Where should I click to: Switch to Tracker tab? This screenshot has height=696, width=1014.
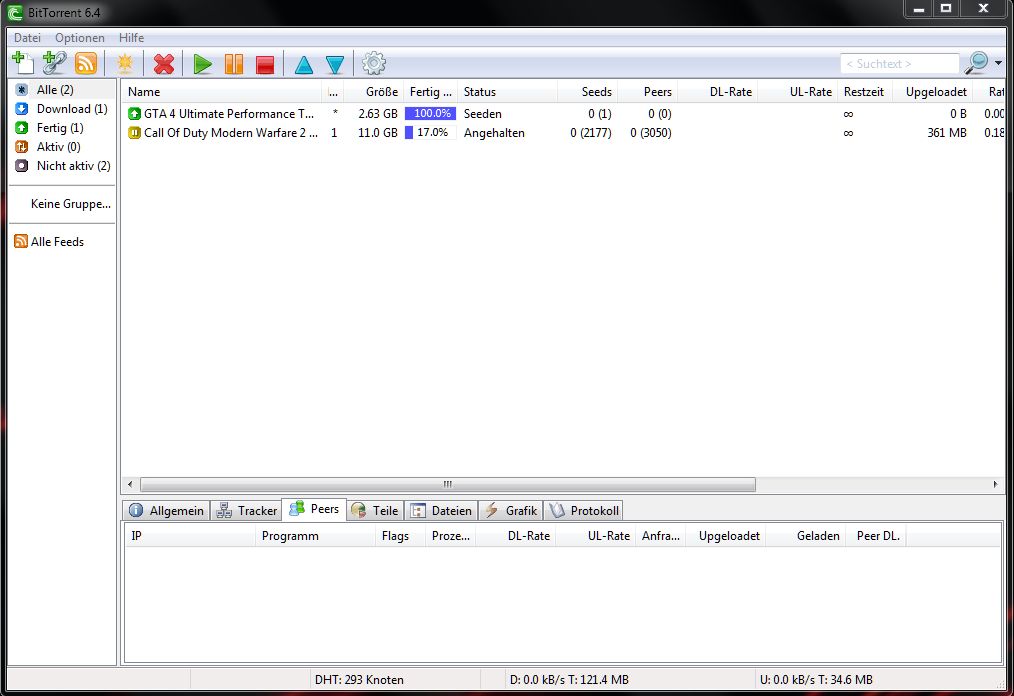coord(246,510)
